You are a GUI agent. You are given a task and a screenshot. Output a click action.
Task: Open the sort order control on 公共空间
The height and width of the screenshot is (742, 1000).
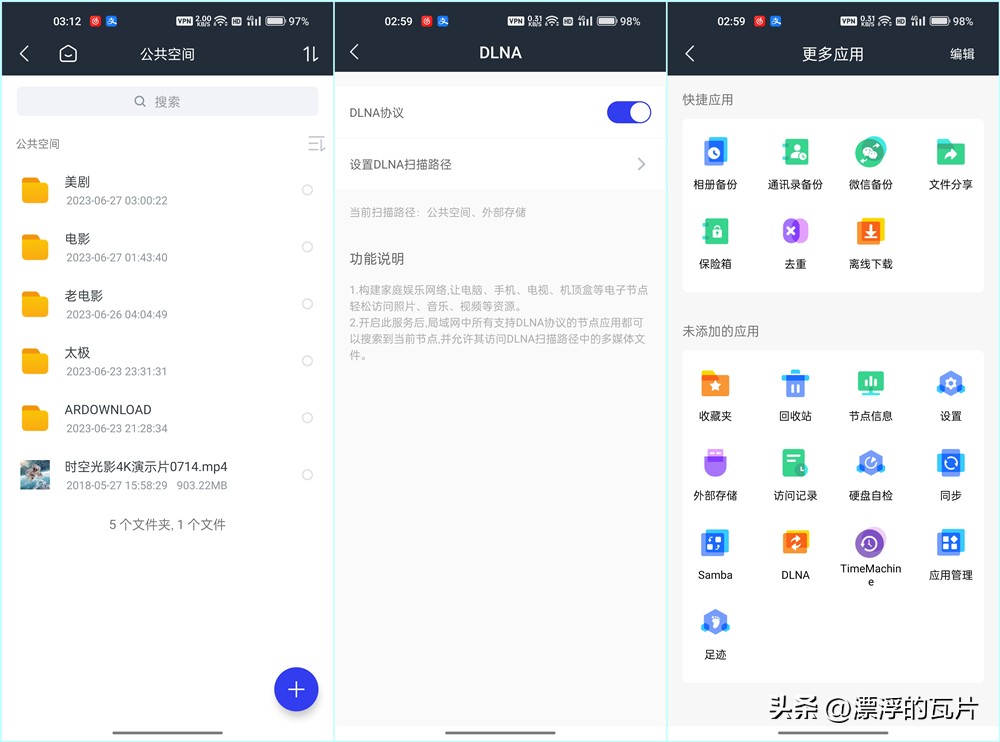(312, 53)
